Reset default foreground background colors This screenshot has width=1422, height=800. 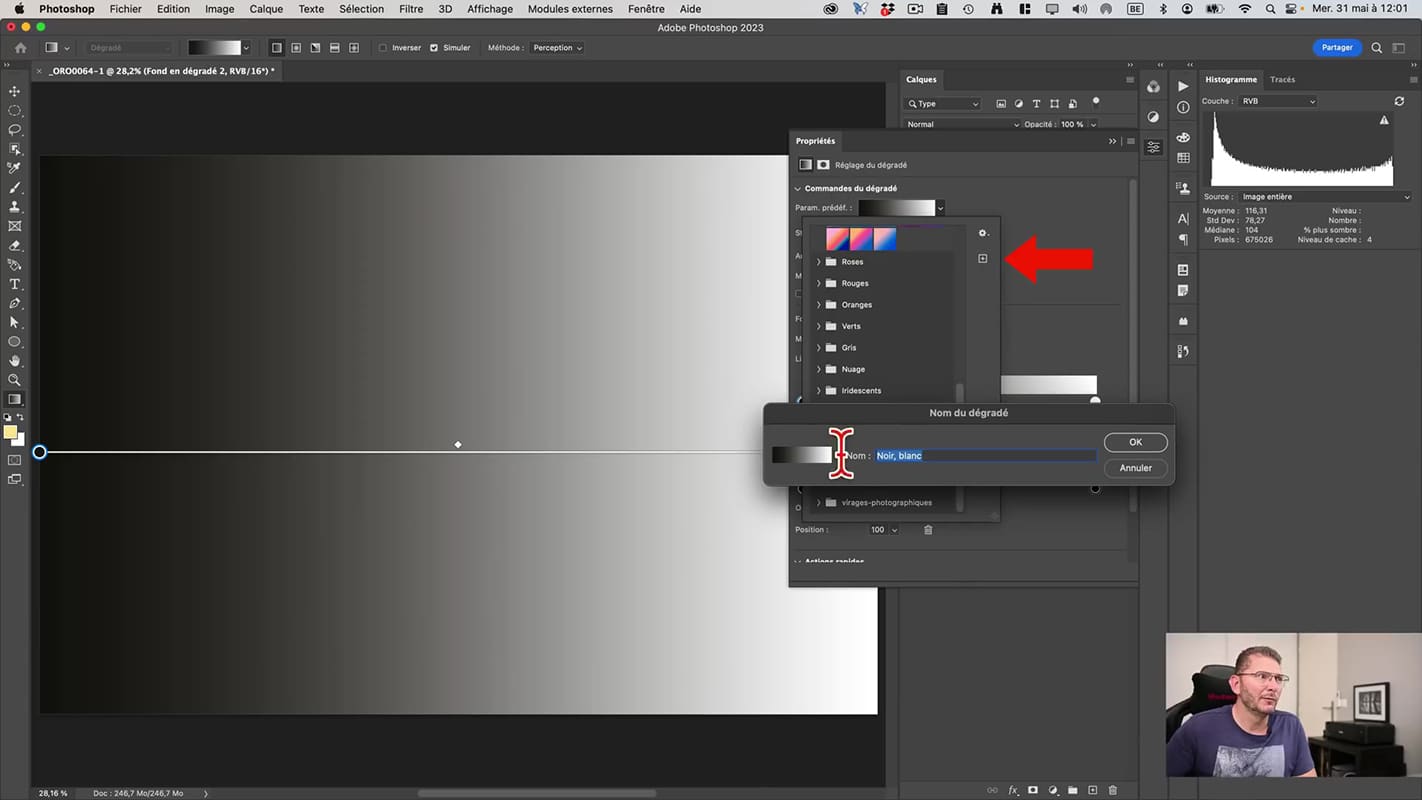tap(8, 417)
